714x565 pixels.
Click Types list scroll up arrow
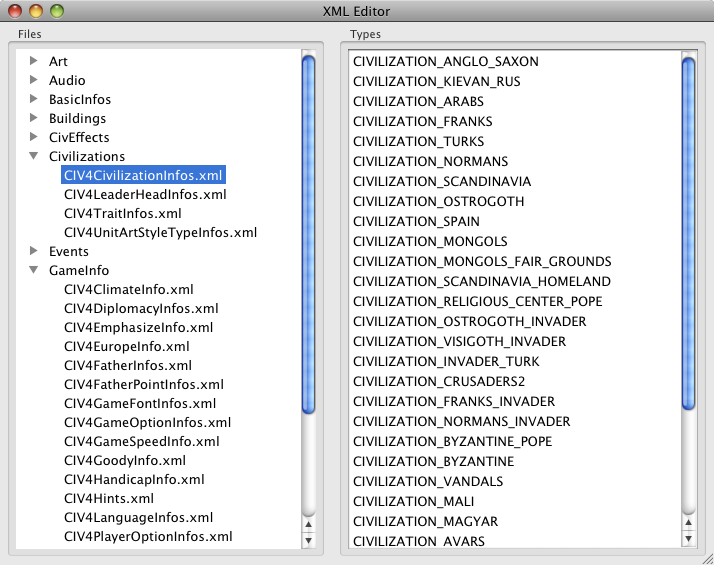[x=688, y=522]
